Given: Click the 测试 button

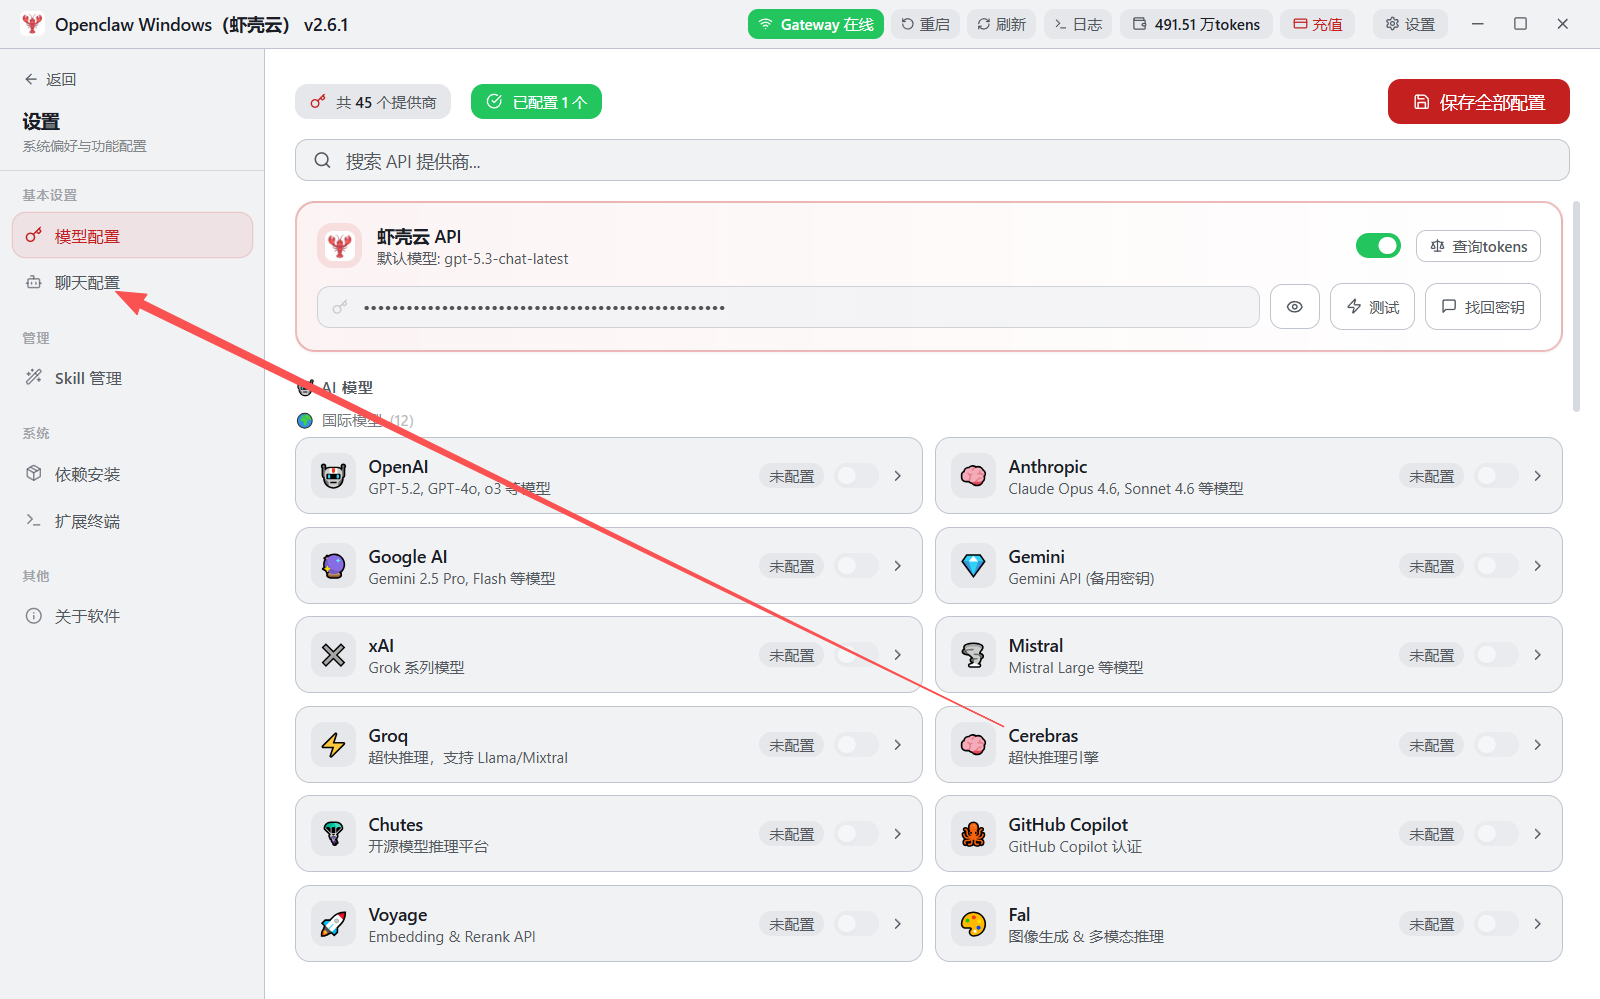Looking at the screenshot, I should click(x=1372, y=307).
